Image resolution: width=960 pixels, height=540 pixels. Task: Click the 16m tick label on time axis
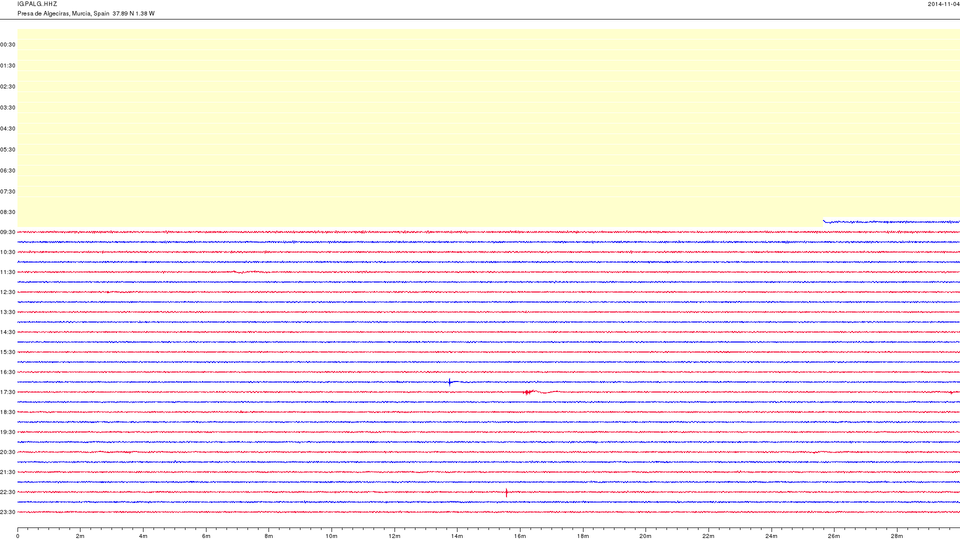point(520,536)
